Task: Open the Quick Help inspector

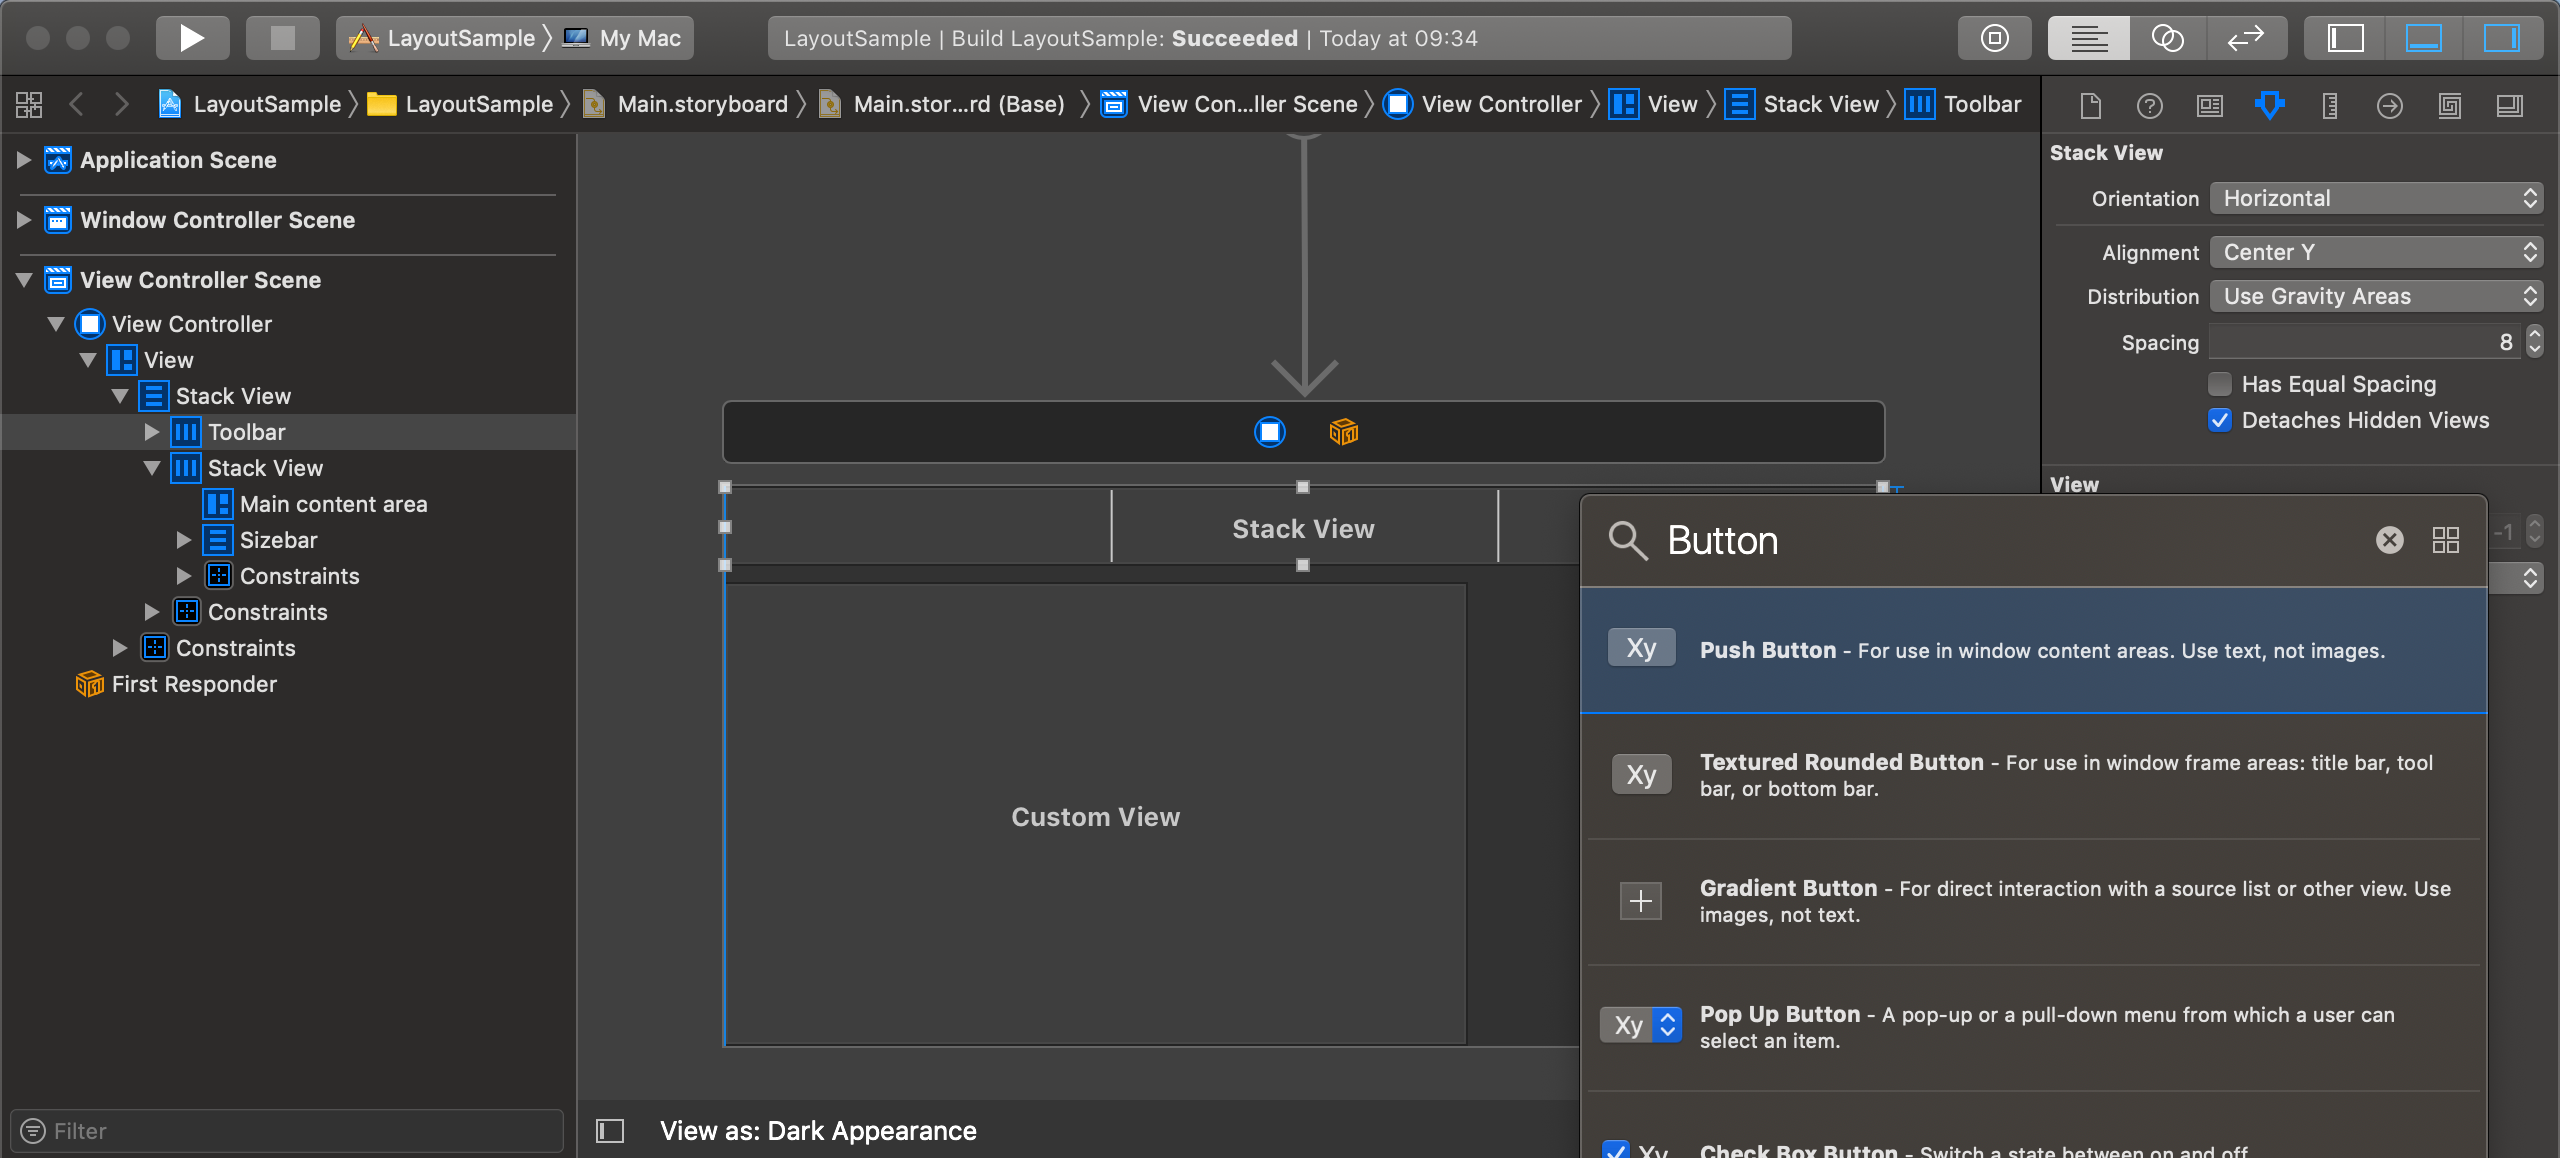Action: tap(2149, 105)
